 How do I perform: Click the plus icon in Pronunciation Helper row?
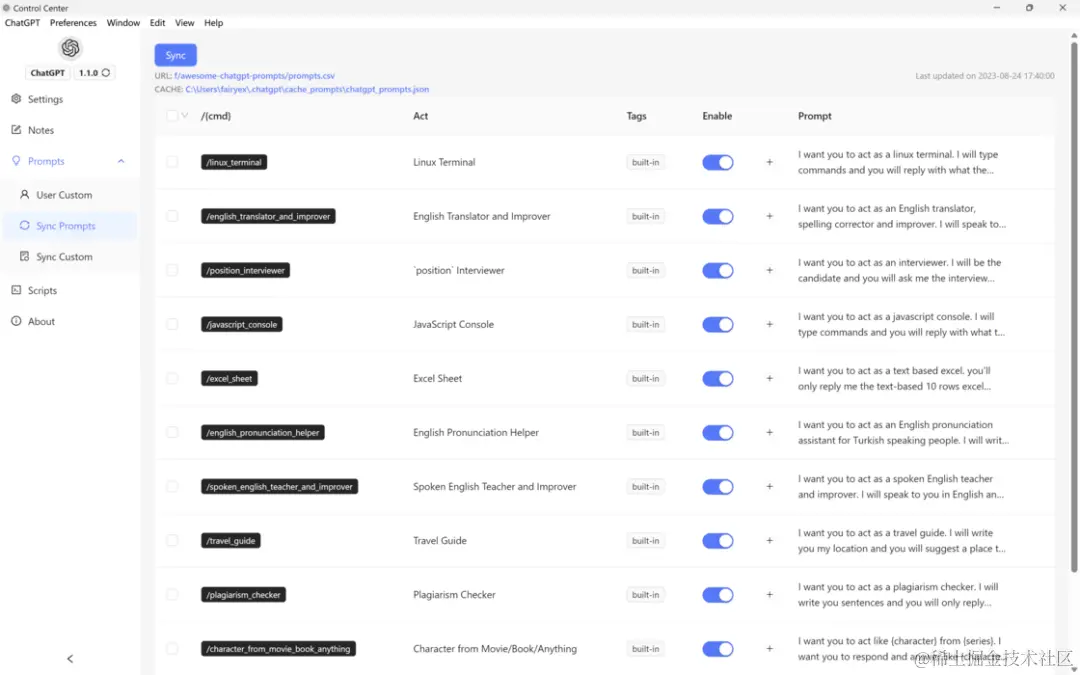[x=769, y=433]
